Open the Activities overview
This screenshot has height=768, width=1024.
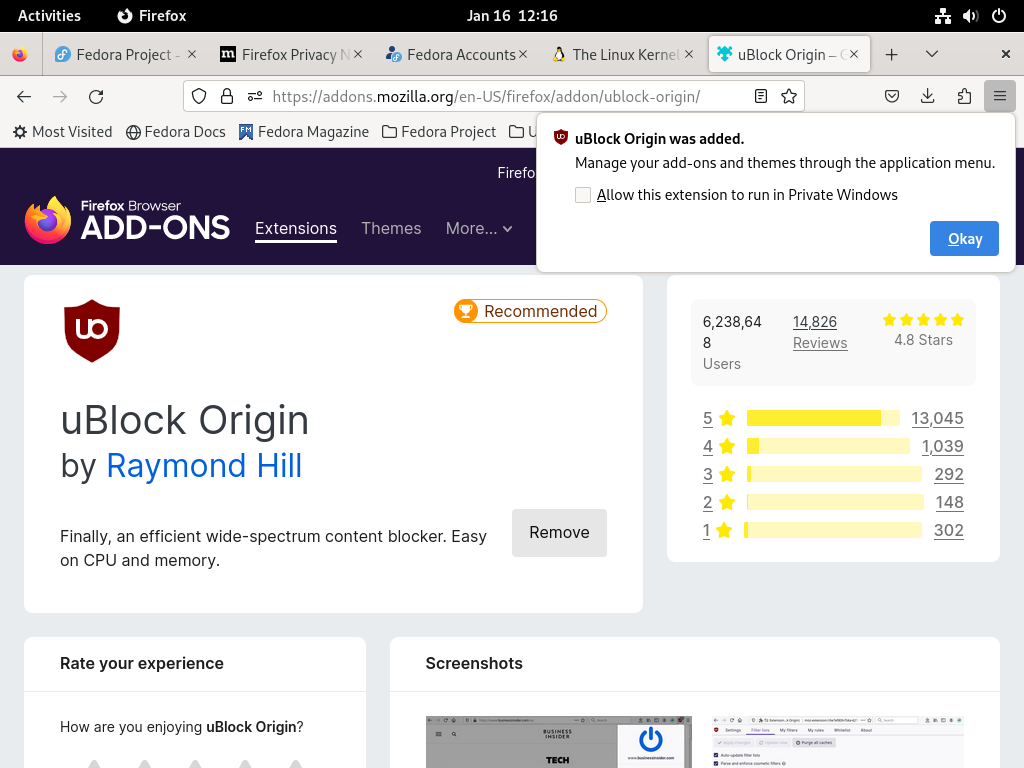pyautogui.click(x=49, y=16)
